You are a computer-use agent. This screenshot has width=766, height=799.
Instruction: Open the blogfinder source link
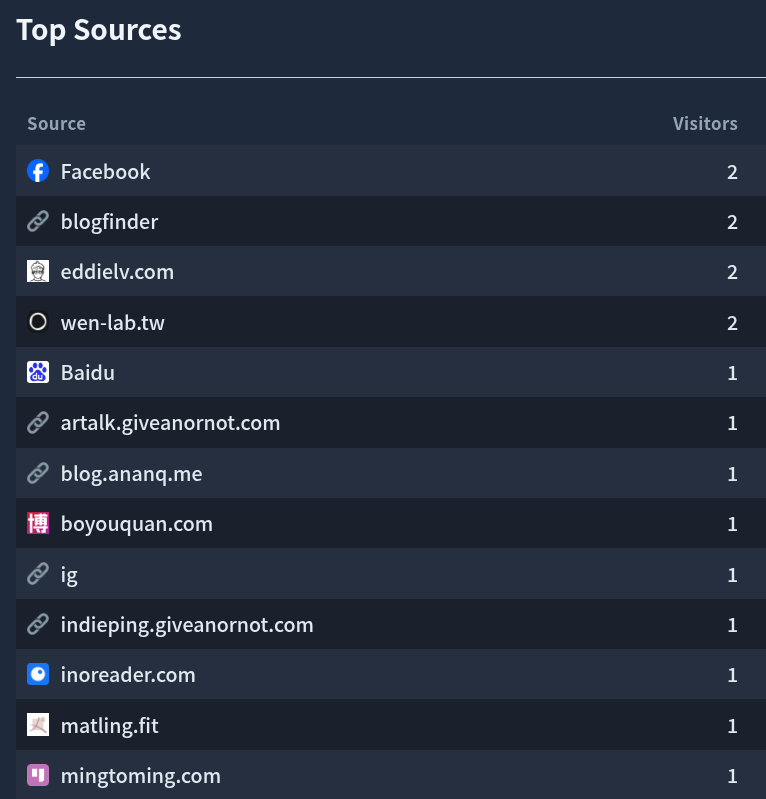point(109,222)
